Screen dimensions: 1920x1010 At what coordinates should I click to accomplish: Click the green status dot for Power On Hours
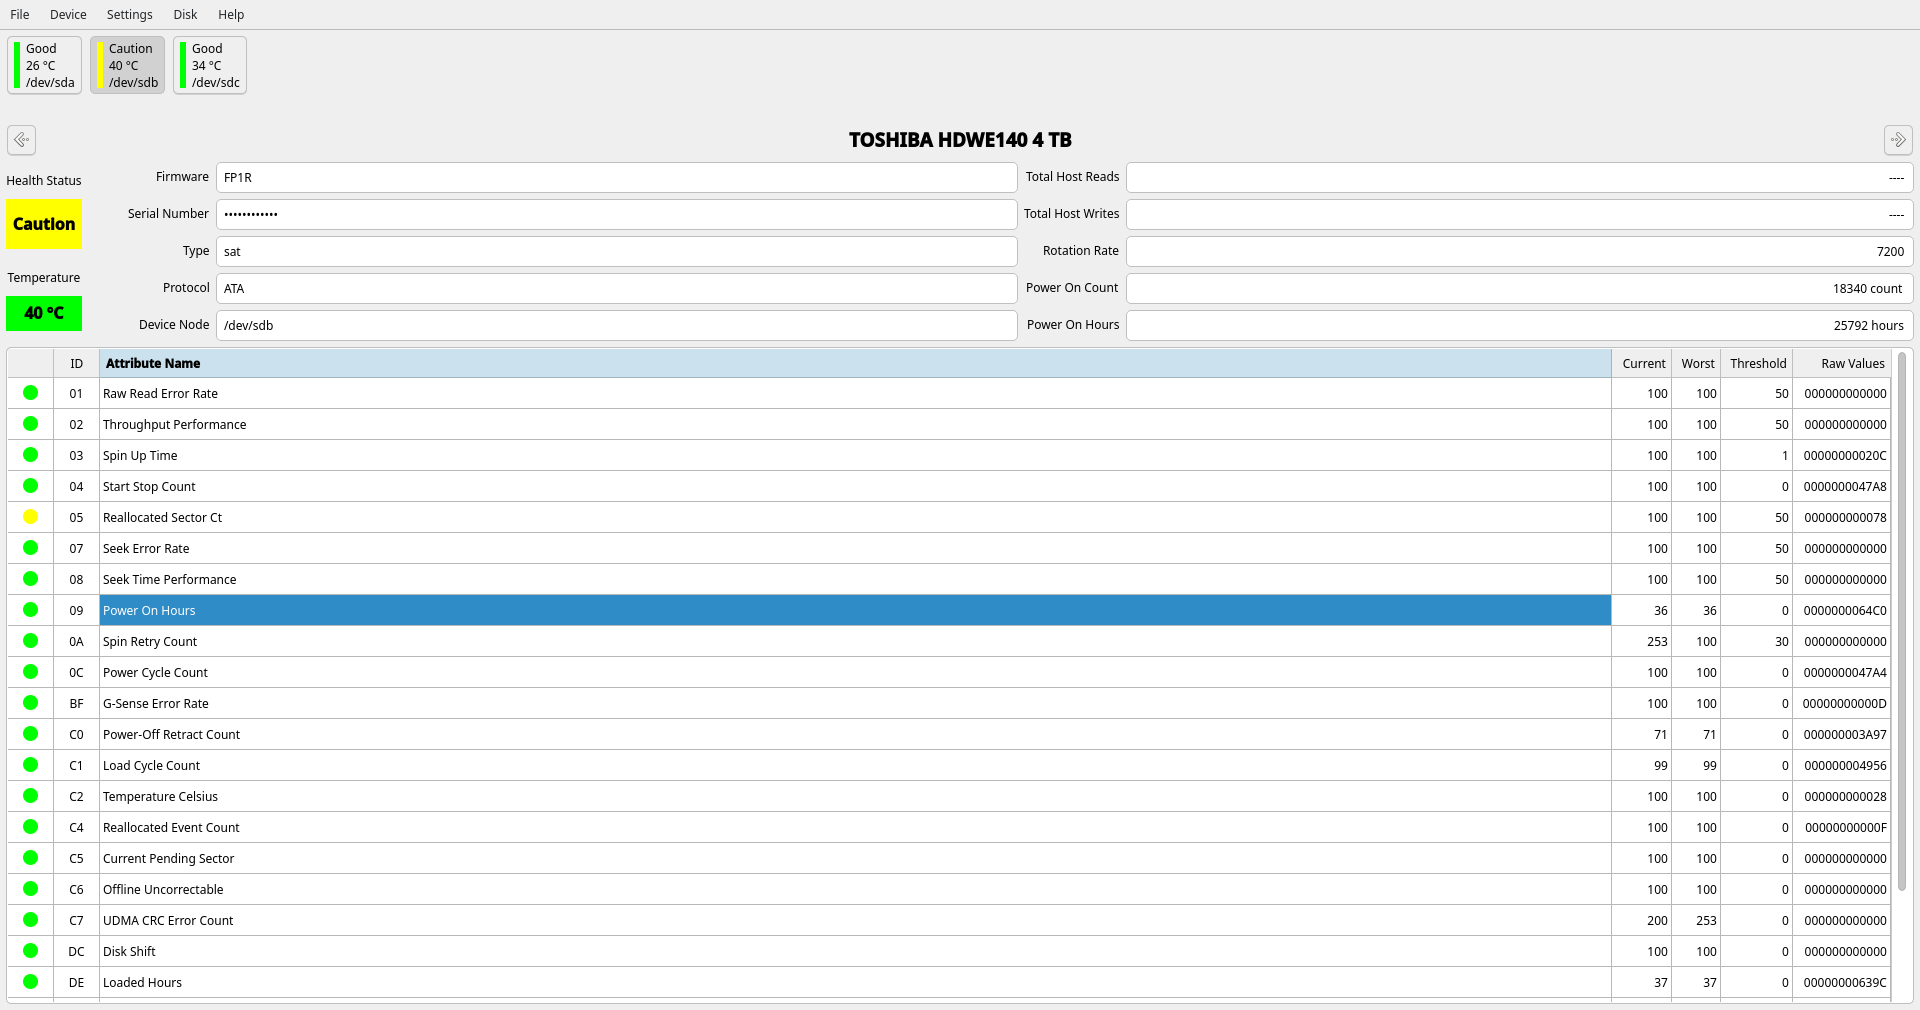click(x=30, y=610)
